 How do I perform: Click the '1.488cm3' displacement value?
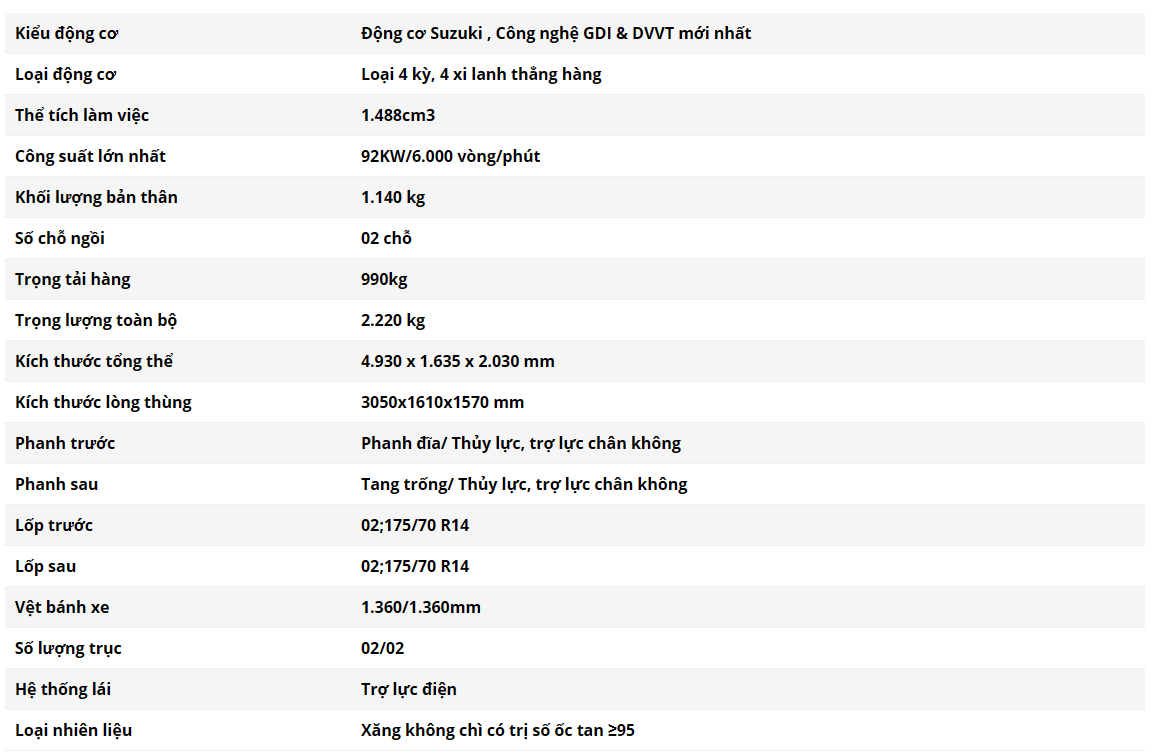pyautogui.click(x=397, y=115)
